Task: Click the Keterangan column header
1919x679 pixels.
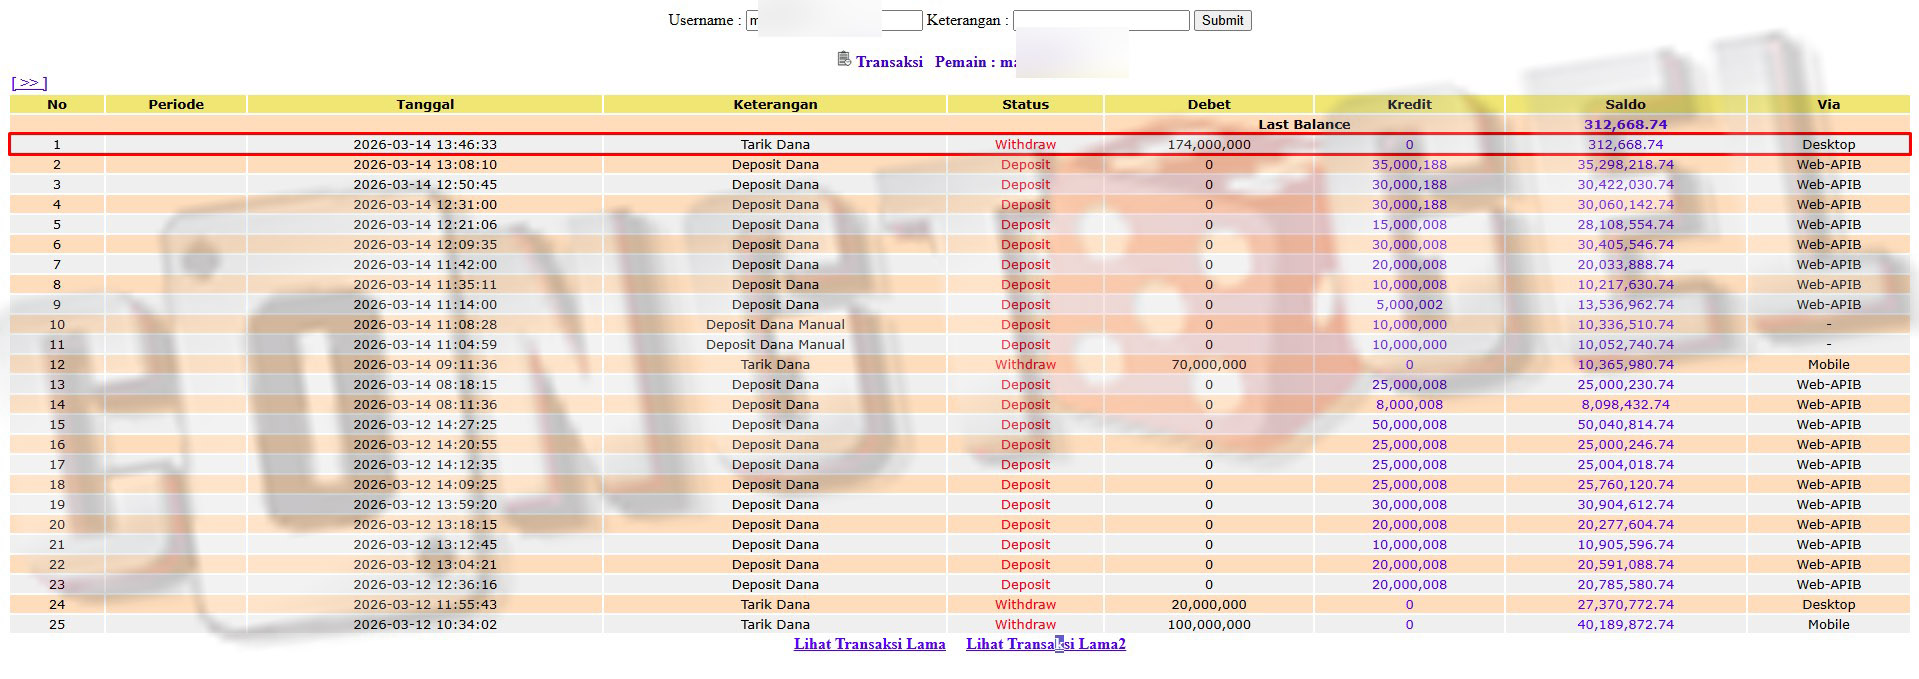Action: [775, 104]
